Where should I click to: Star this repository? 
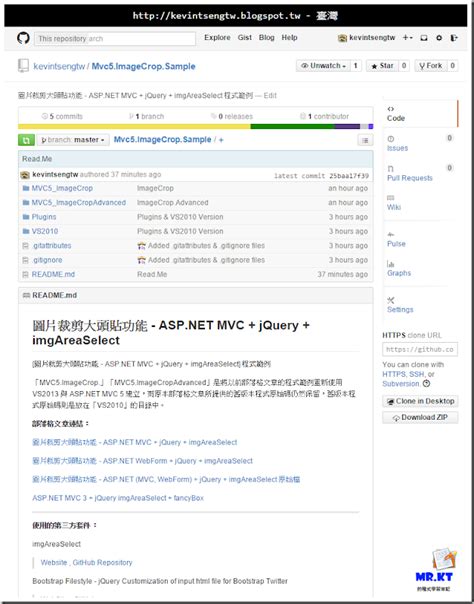(382, 66)
